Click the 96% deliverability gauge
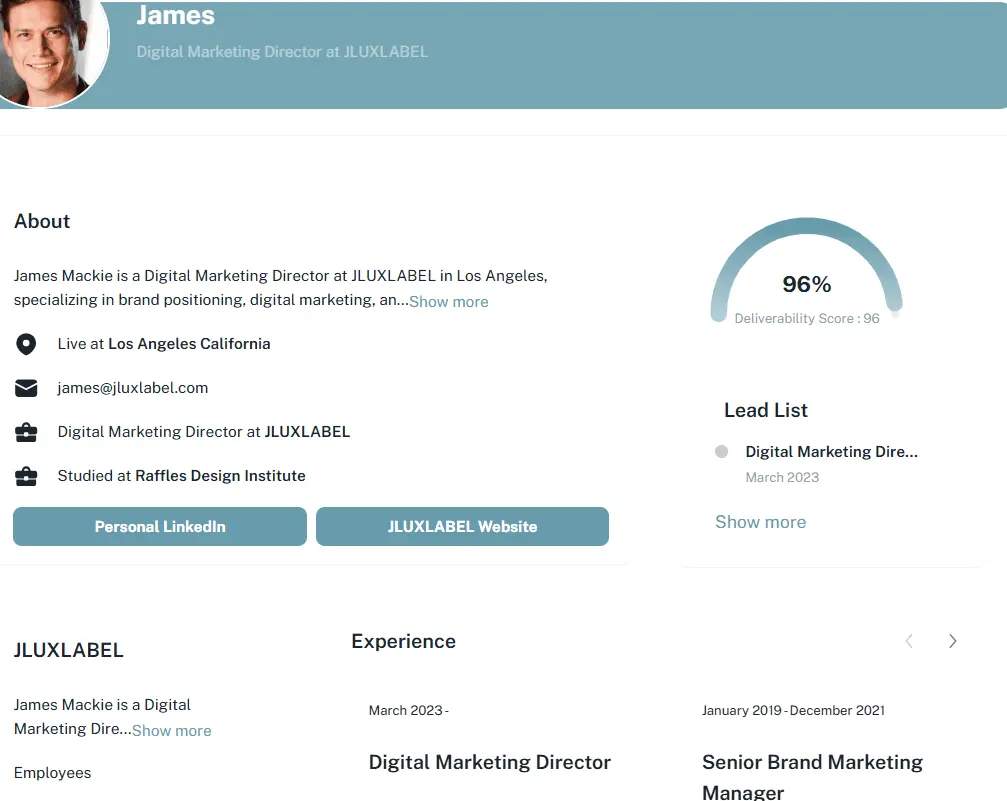The width and height of the screenshot is (1007, 801). point(807,271)
